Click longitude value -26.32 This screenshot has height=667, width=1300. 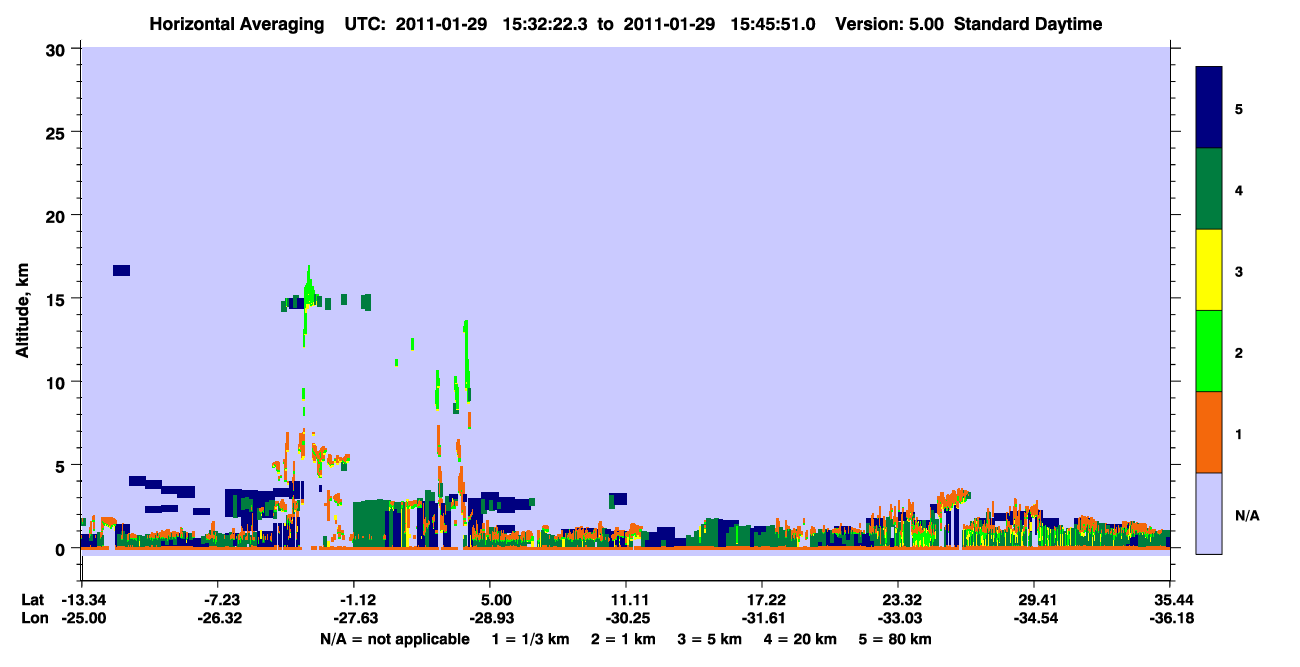click(x=218, y=619)
